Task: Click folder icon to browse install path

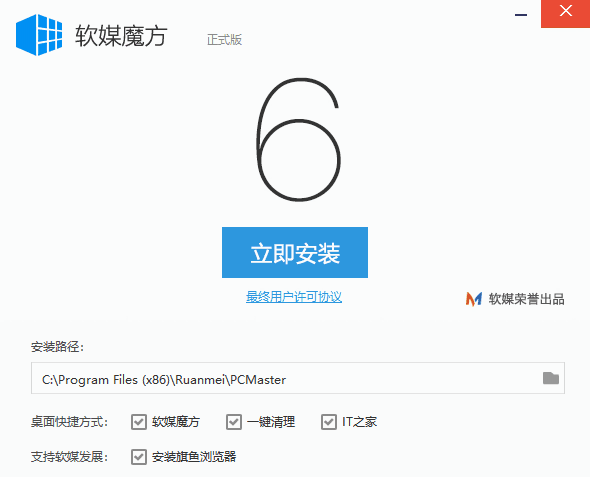Action: click(550, 378)
